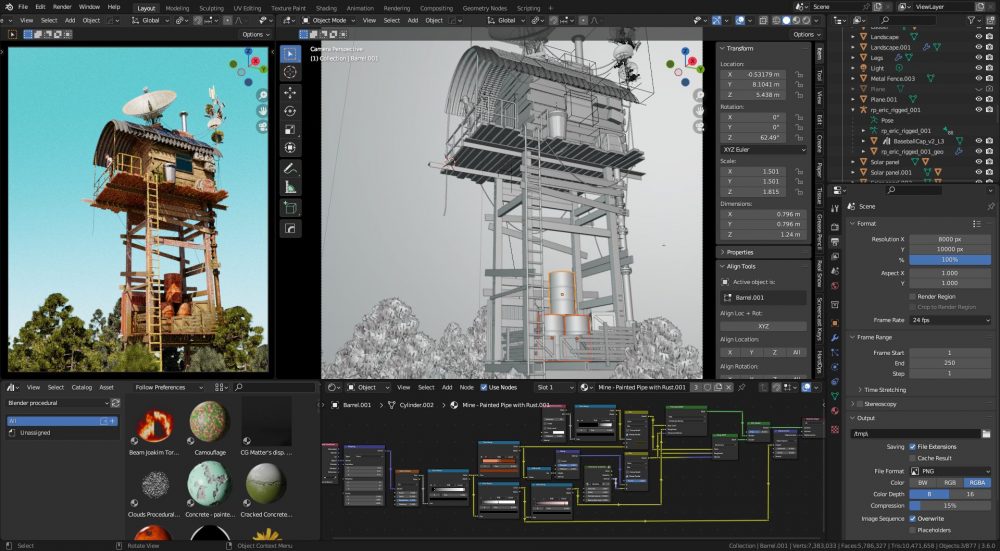The image size is (1000, 551).
Task: Select the Measure tool
Action: tap(290, 187)
